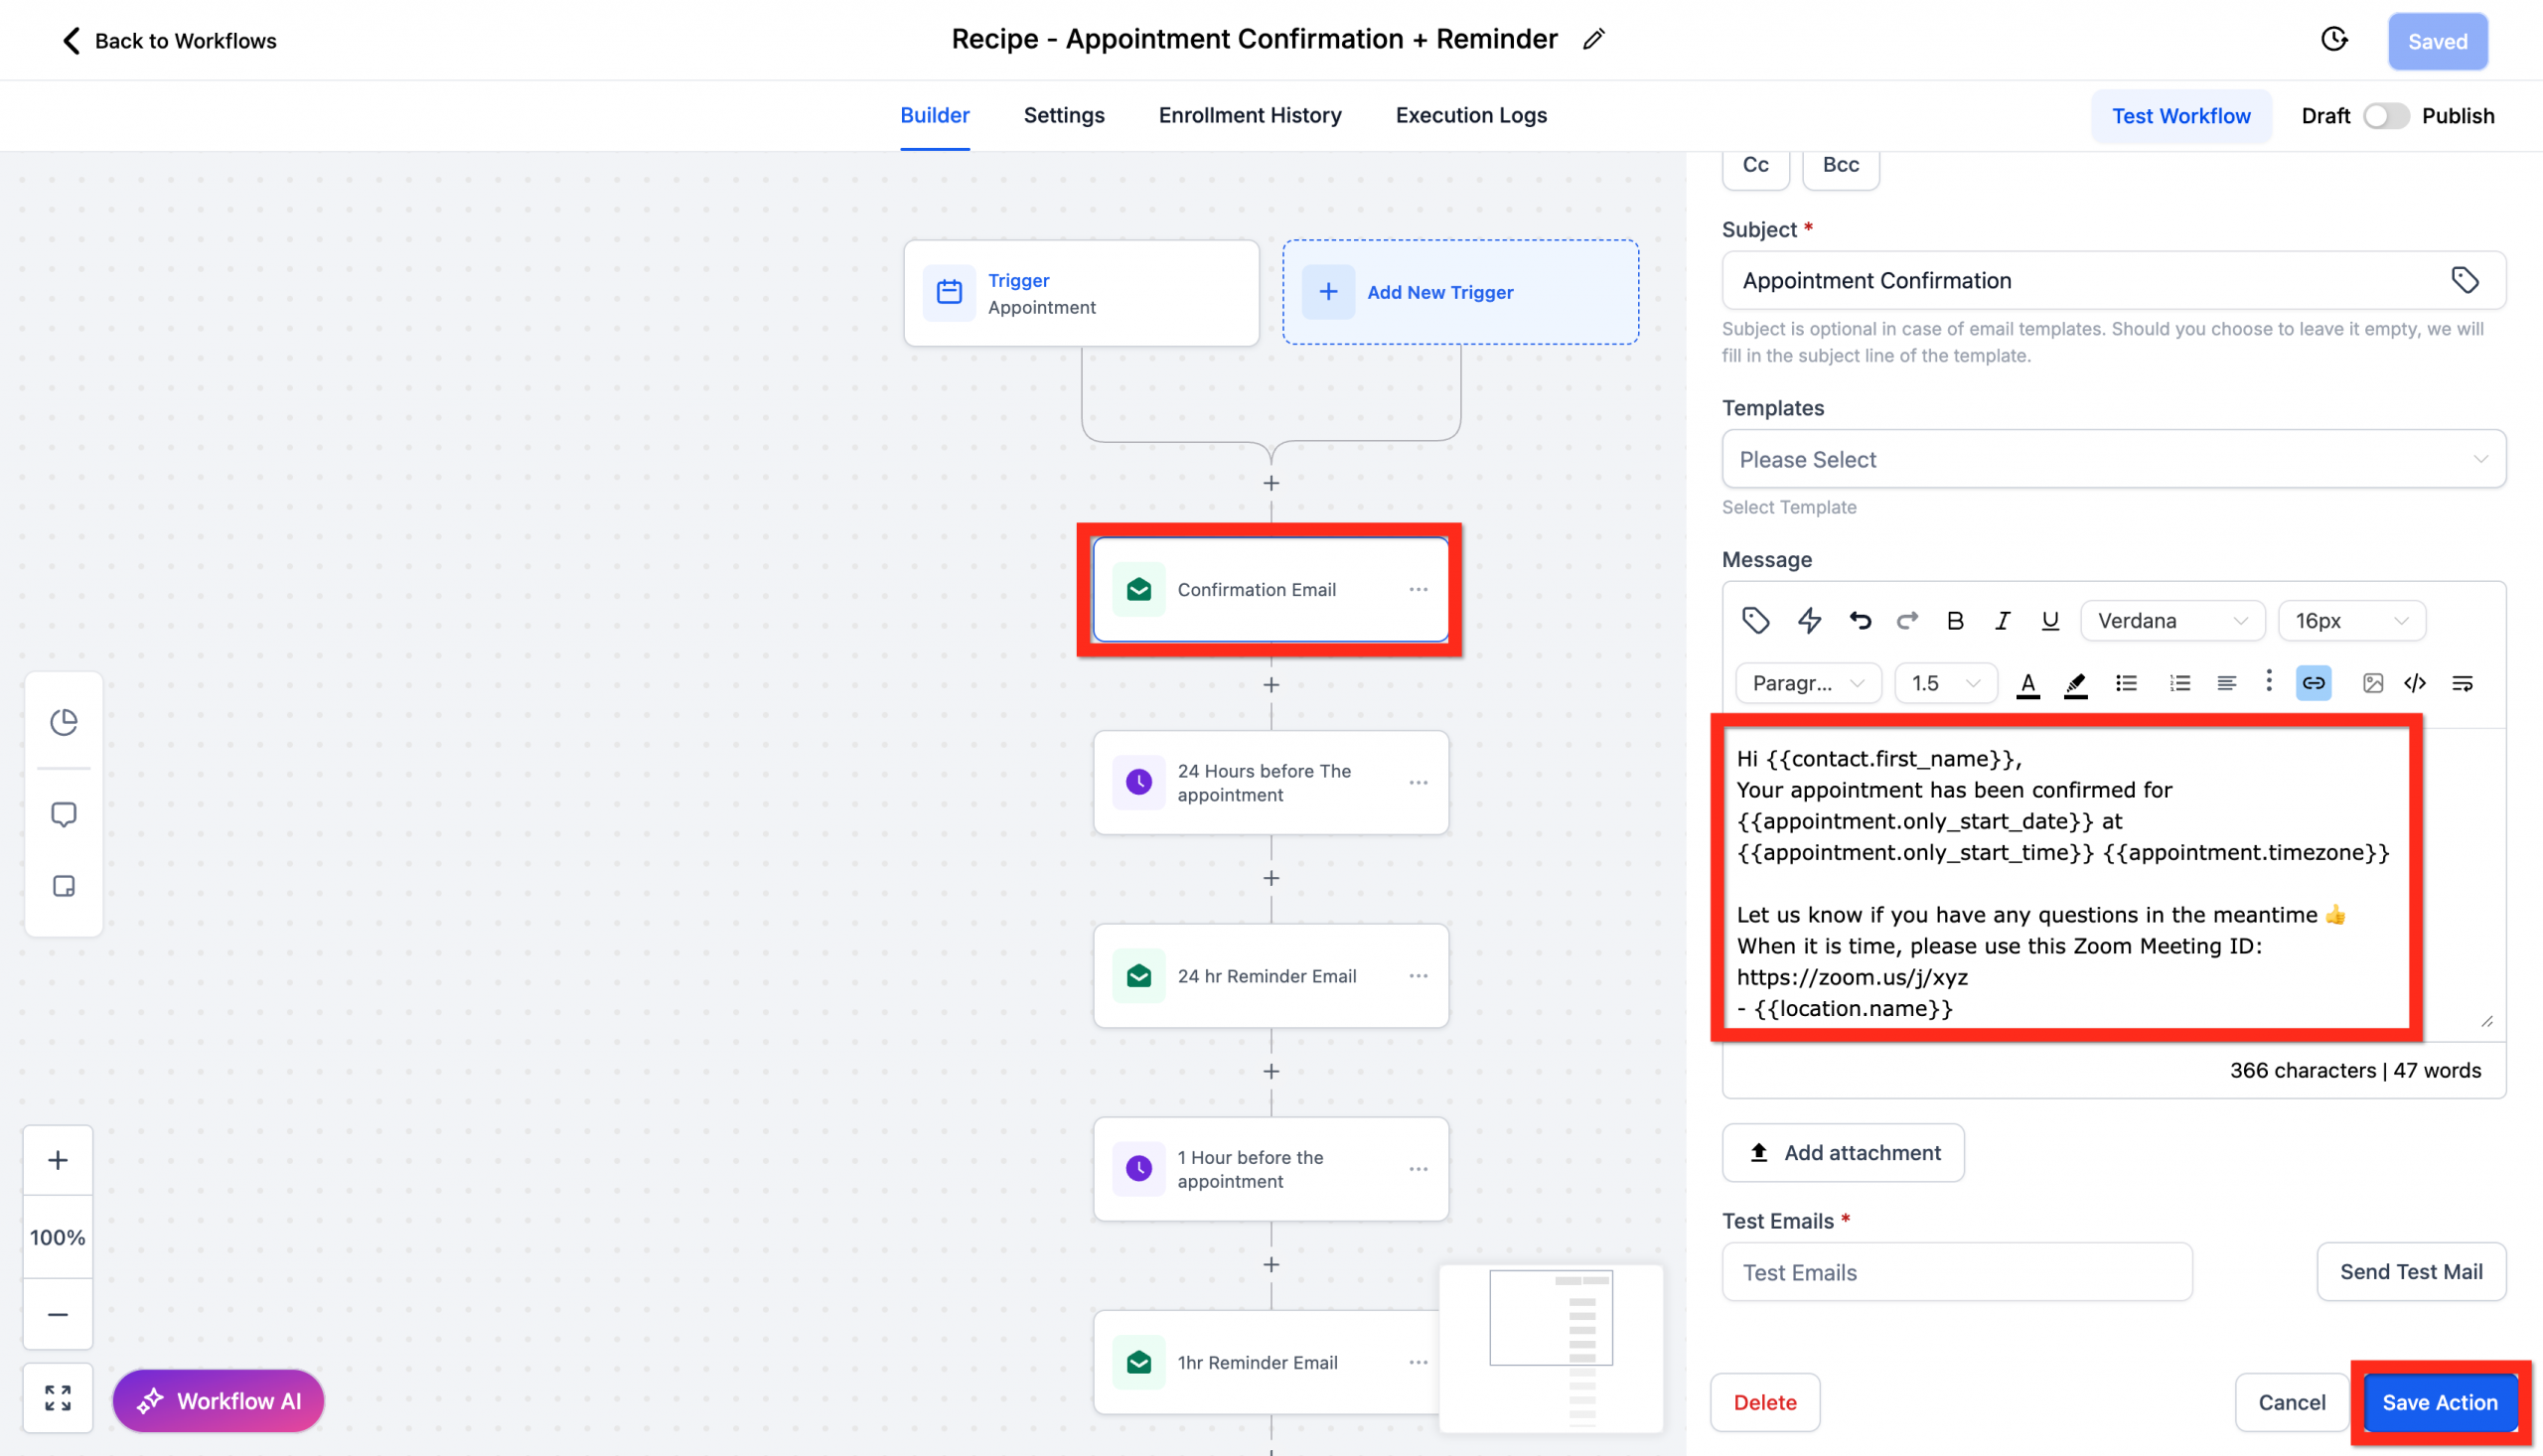
Task: Open the text highlight color picker
Action: pyautogui.click(x=2074, y=683)
